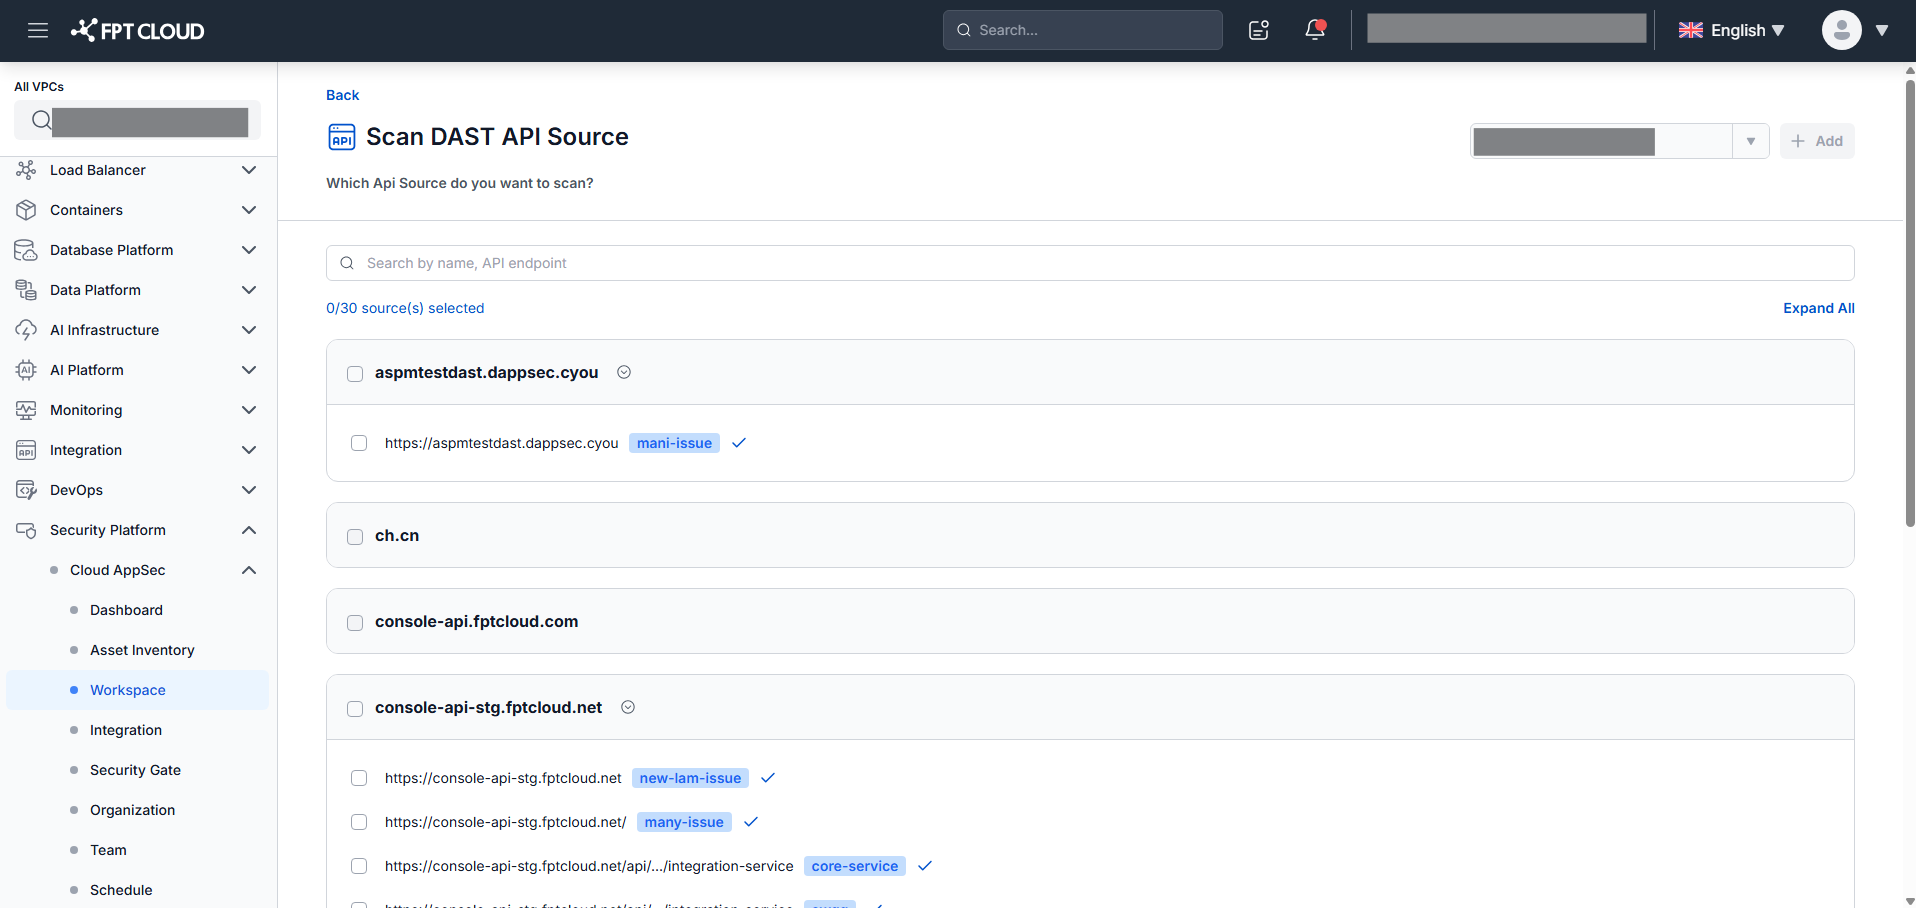Click the top-level Integration API icon in sidebar

pyautogui.click(x=26, y=450)
